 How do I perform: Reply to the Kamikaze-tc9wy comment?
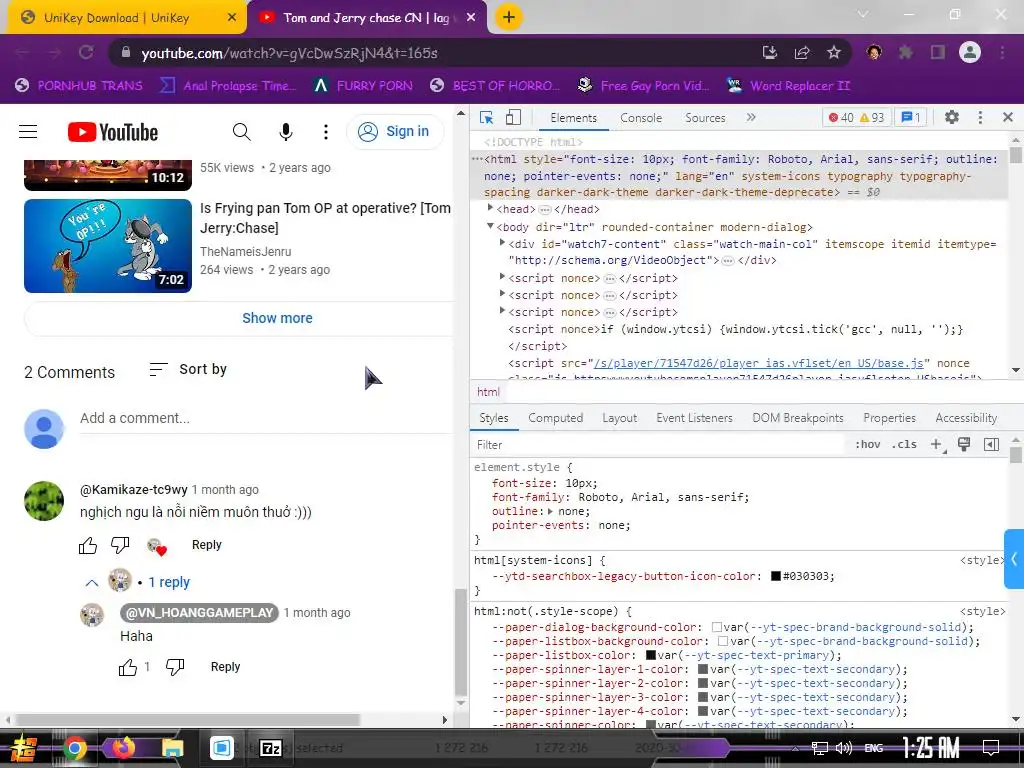click(x=206, y=545)
